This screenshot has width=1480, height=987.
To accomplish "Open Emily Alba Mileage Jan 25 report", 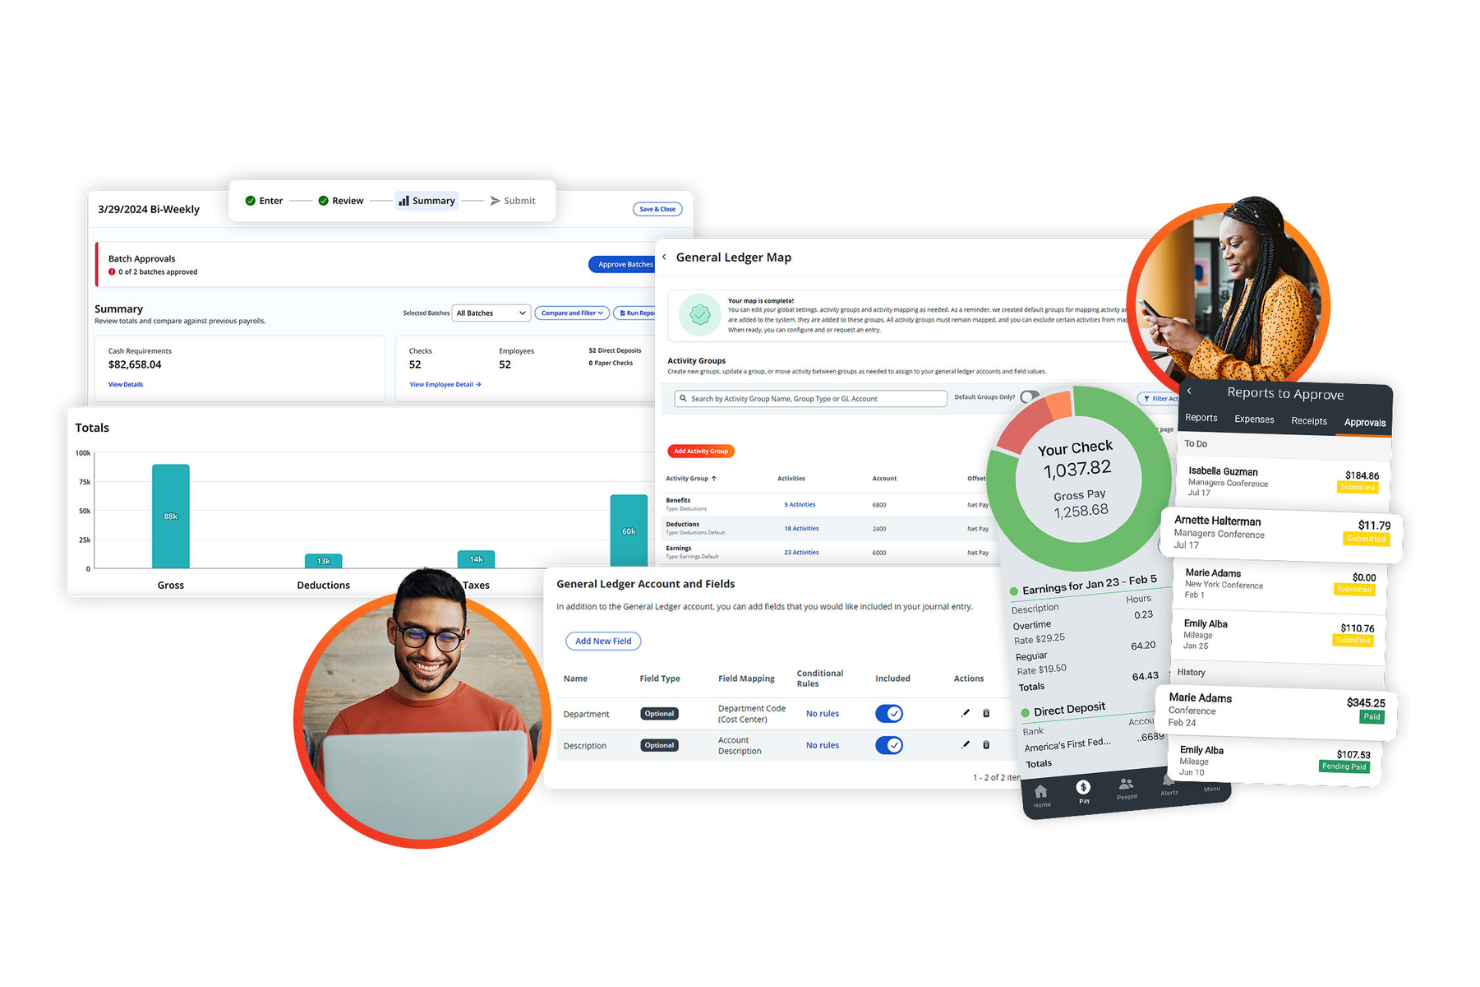I will click(x=1280, y=635).
